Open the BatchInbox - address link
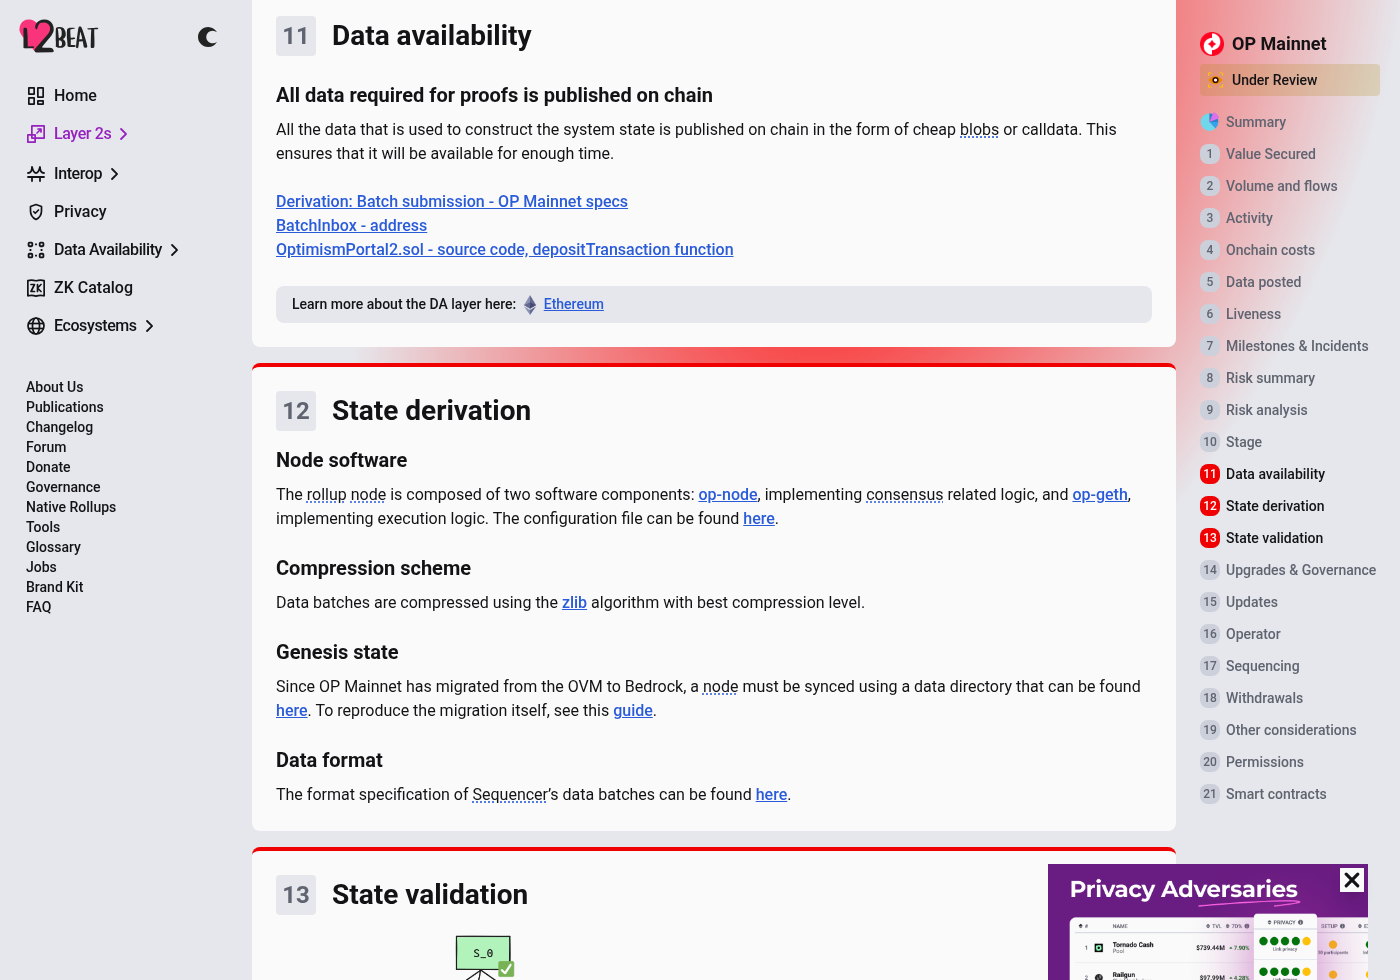 [x=351, y=226]
